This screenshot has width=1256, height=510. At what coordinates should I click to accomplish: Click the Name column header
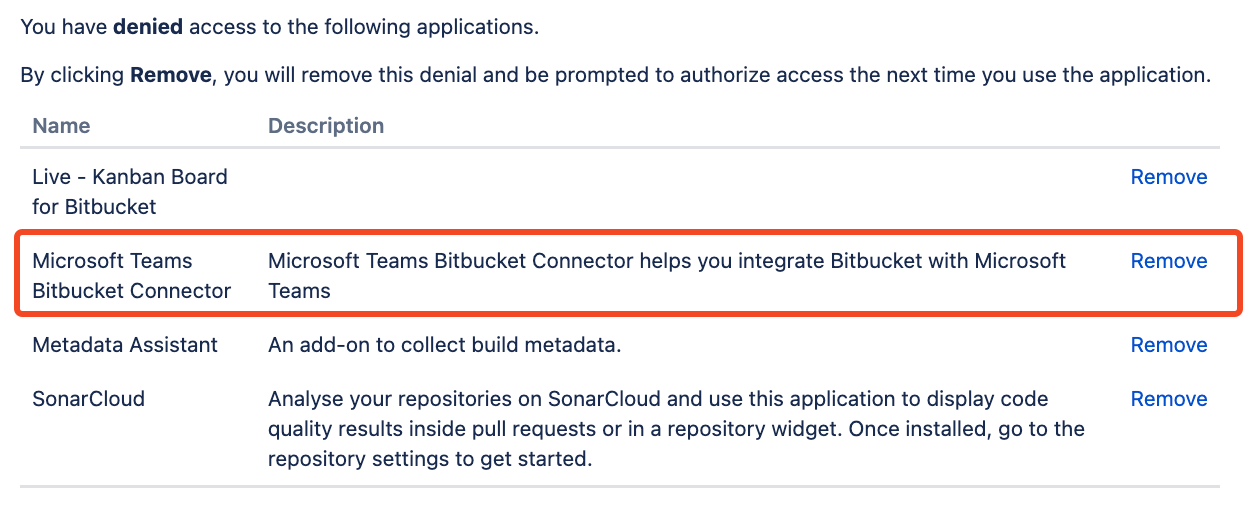[x=61, y=126]
